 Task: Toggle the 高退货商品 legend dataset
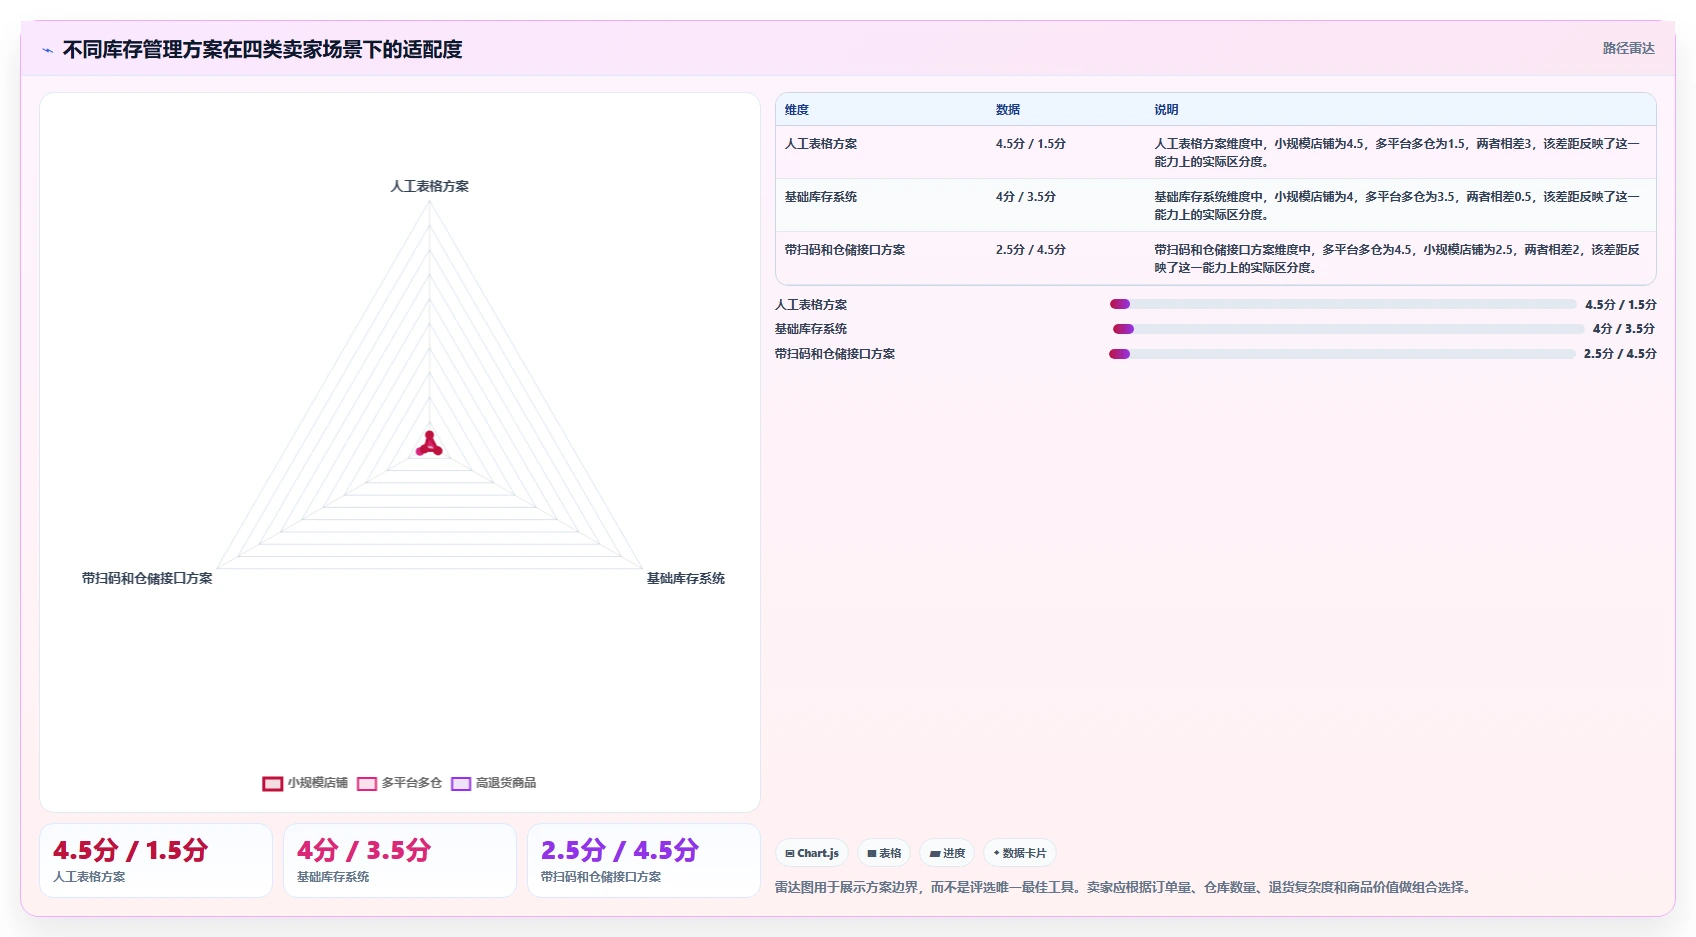(x=494, y=783)
